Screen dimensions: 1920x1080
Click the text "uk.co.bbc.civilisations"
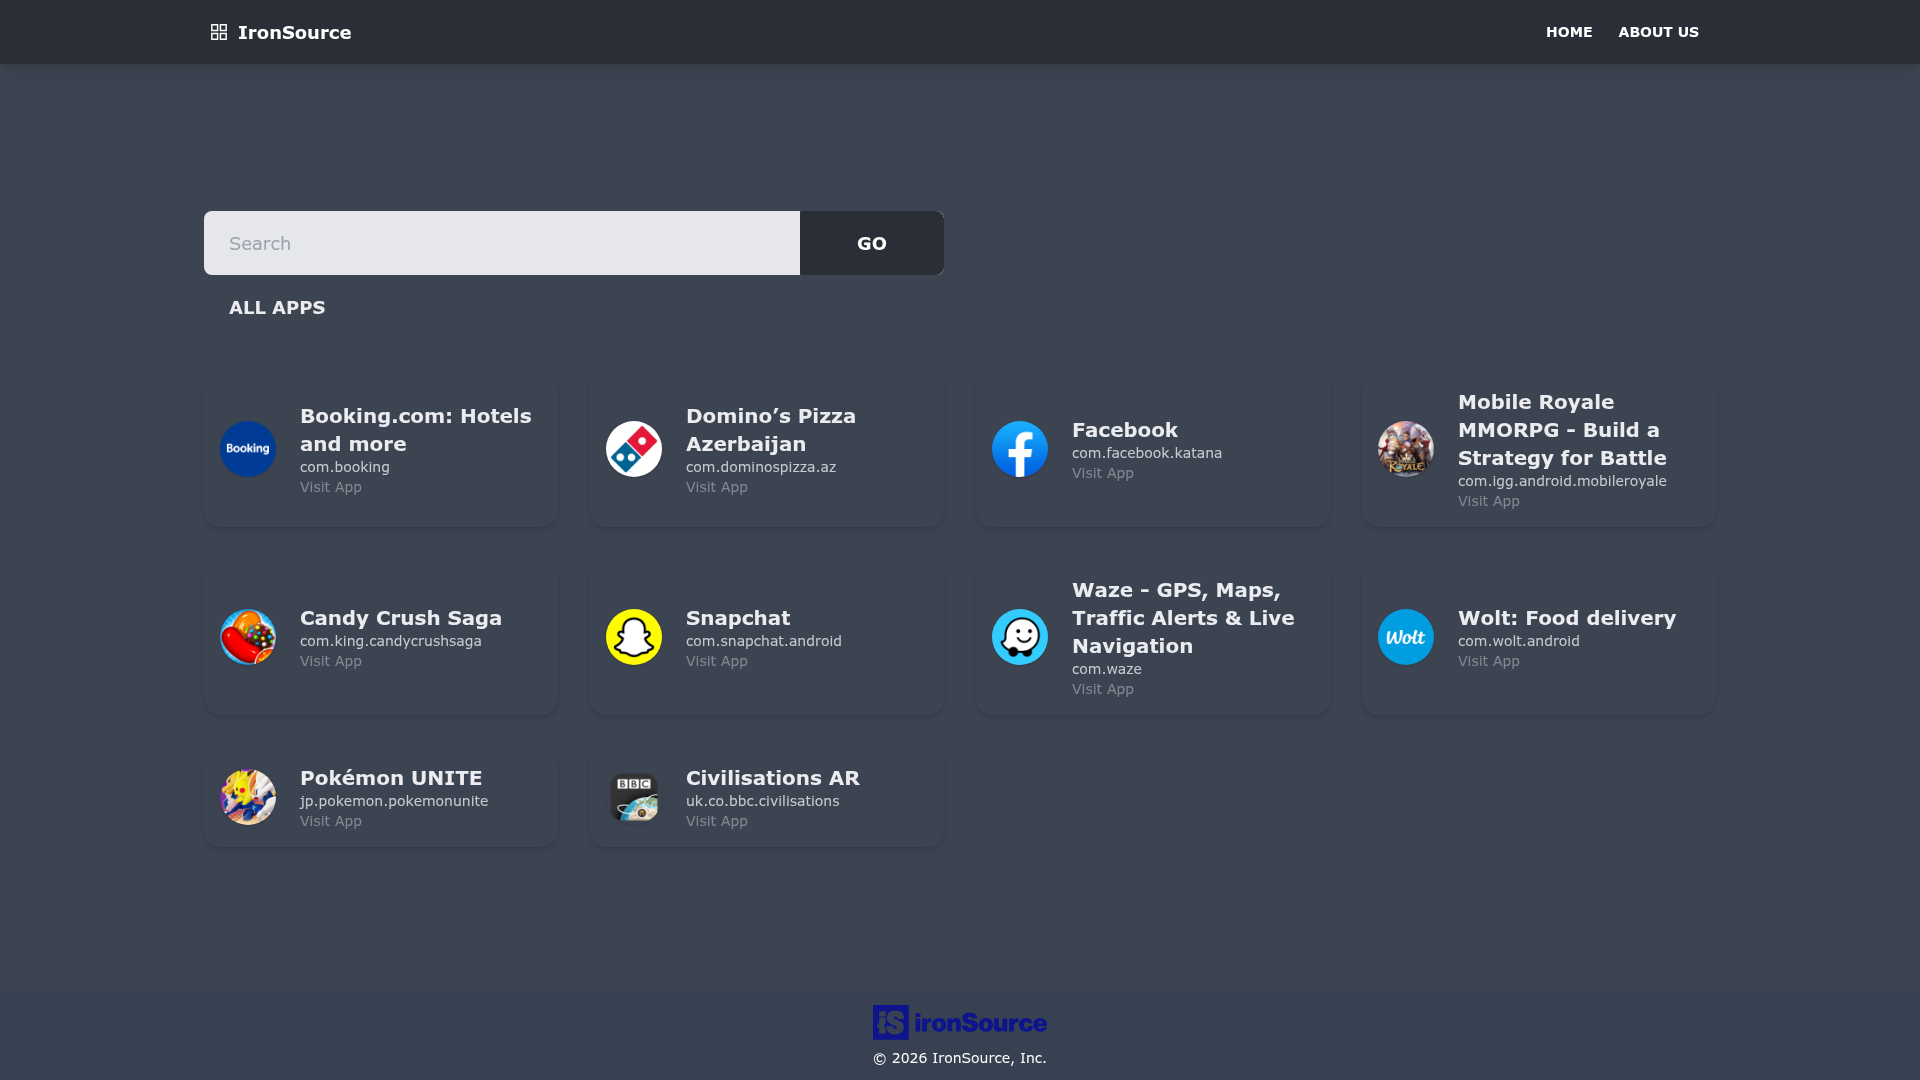(x=763, y=801)
